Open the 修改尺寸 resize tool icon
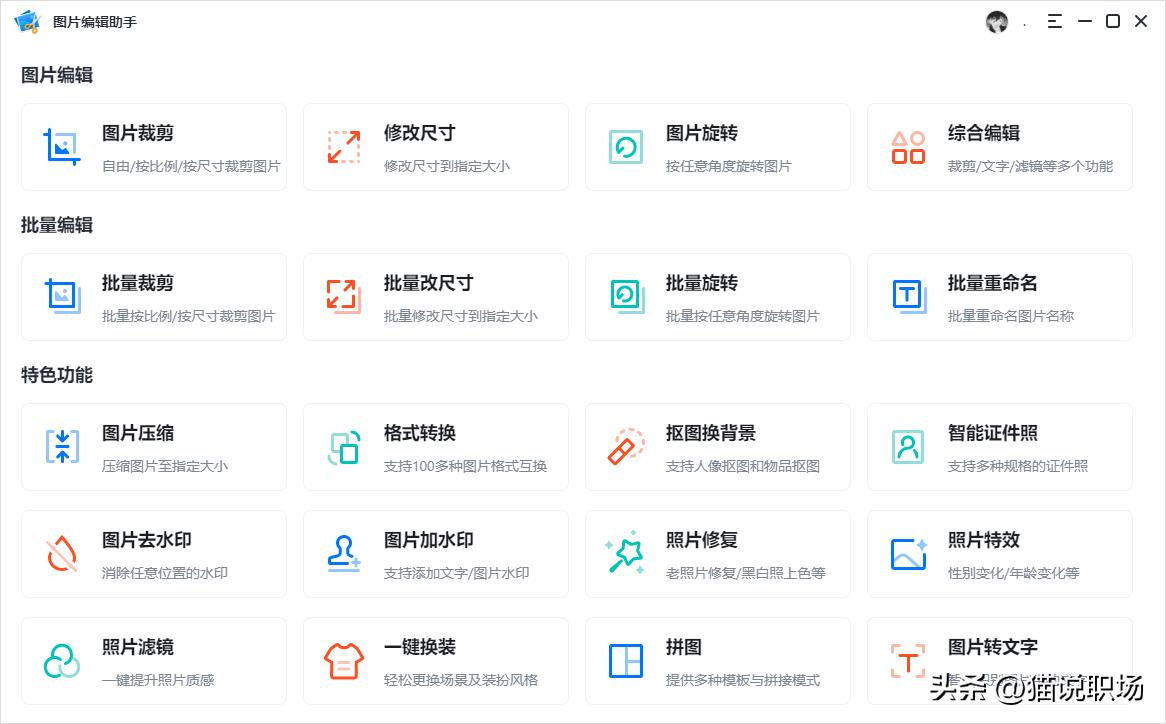 coord(343,146)
